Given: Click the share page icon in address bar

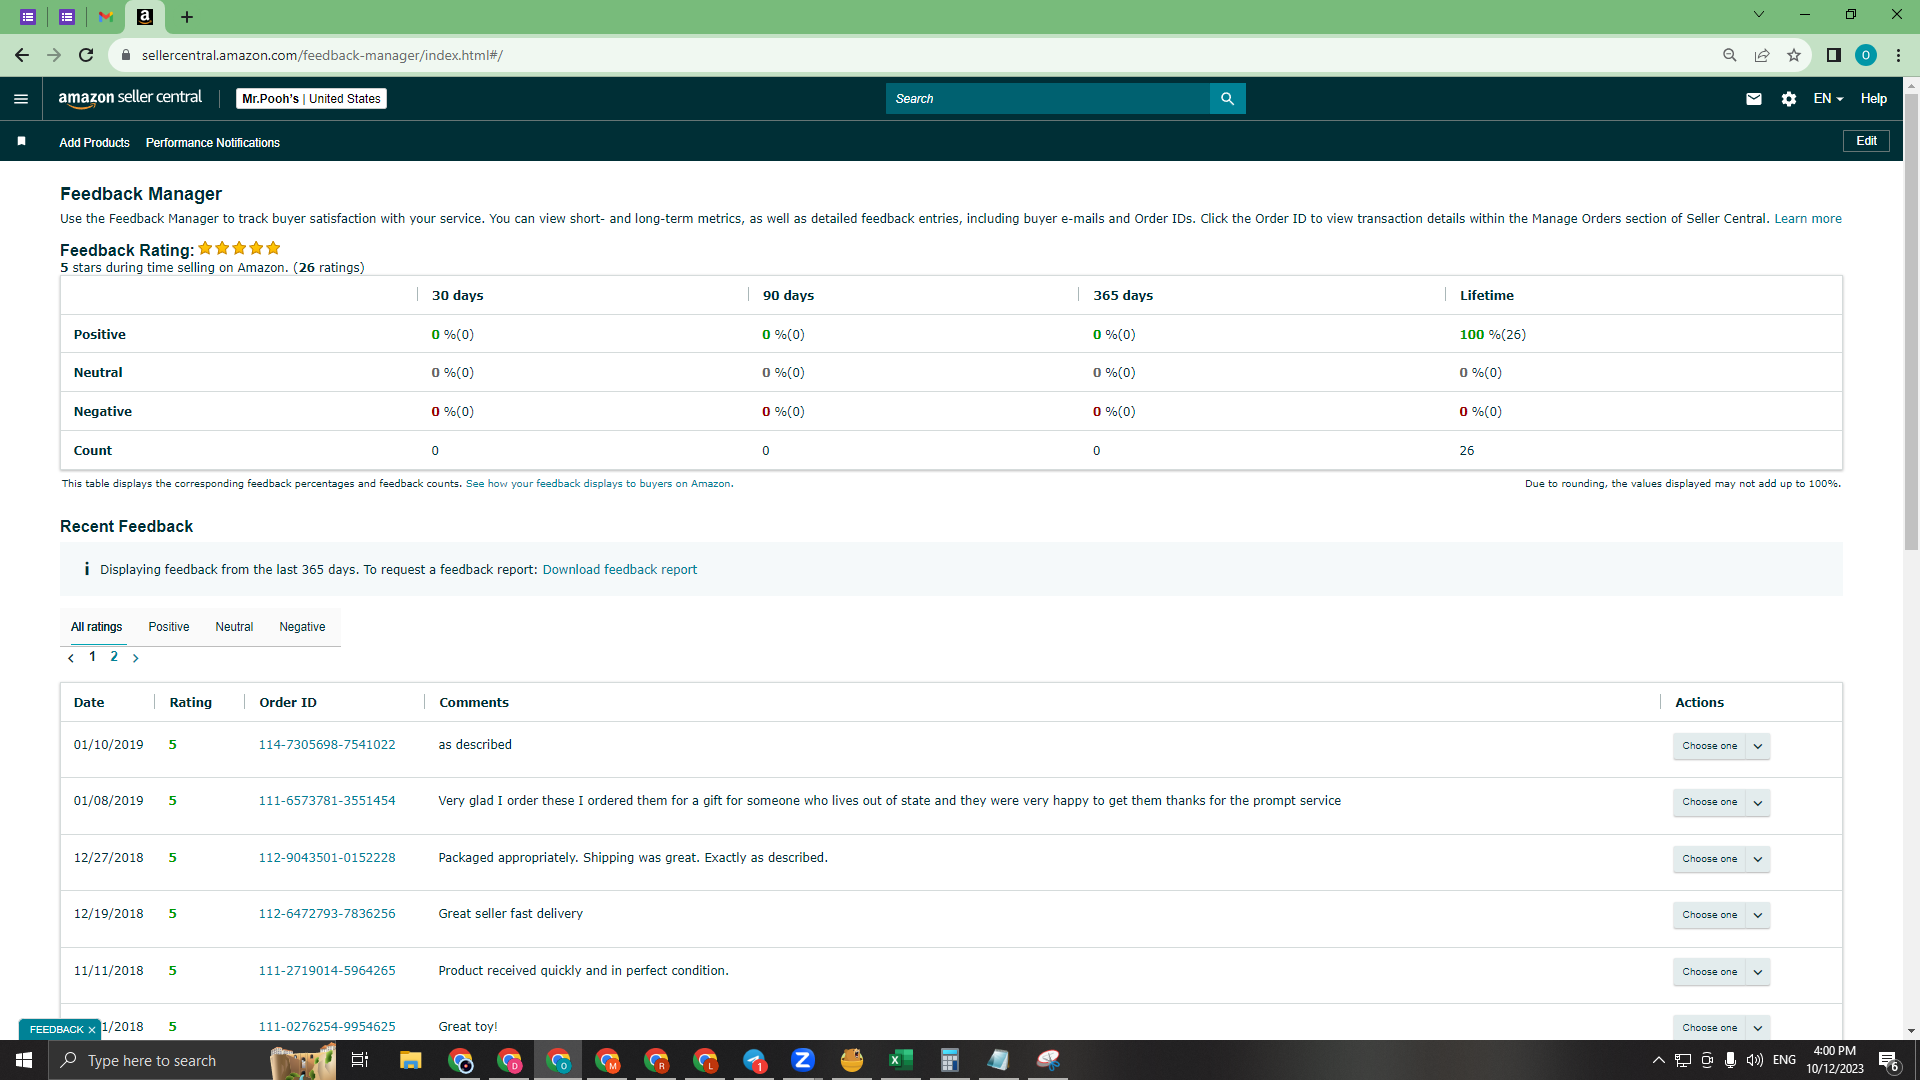Looking at the screenshot, I should click(x=1761, y=55).
